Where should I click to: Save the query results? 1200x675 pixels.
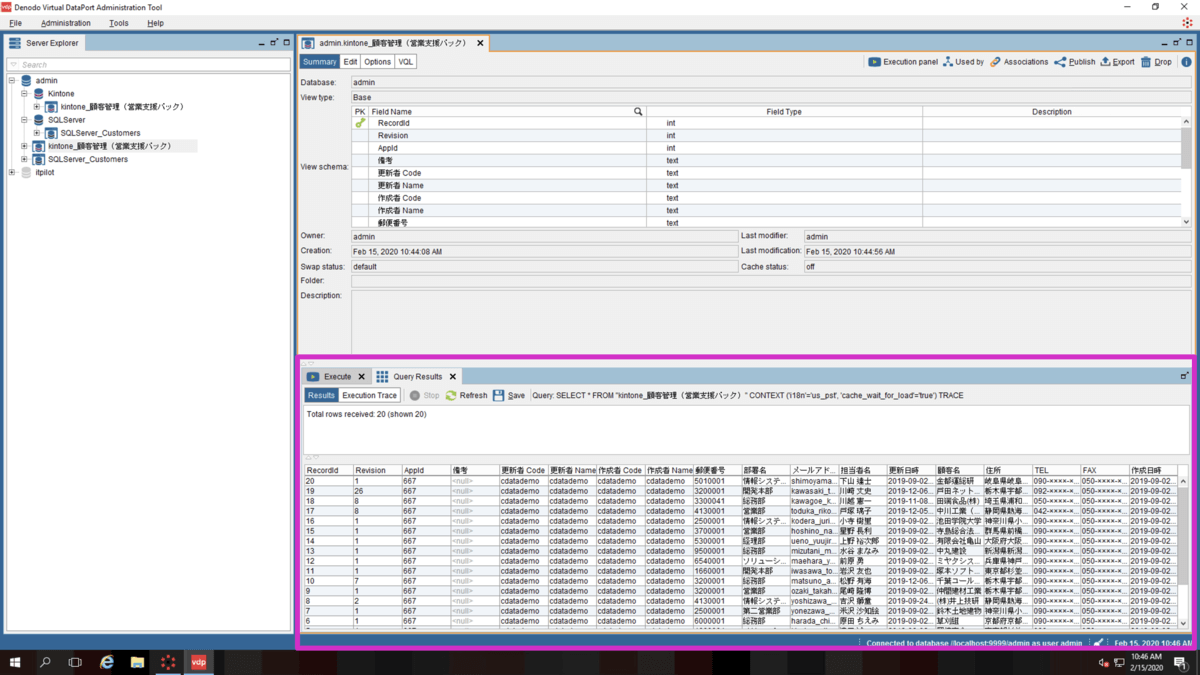(508, 395)
